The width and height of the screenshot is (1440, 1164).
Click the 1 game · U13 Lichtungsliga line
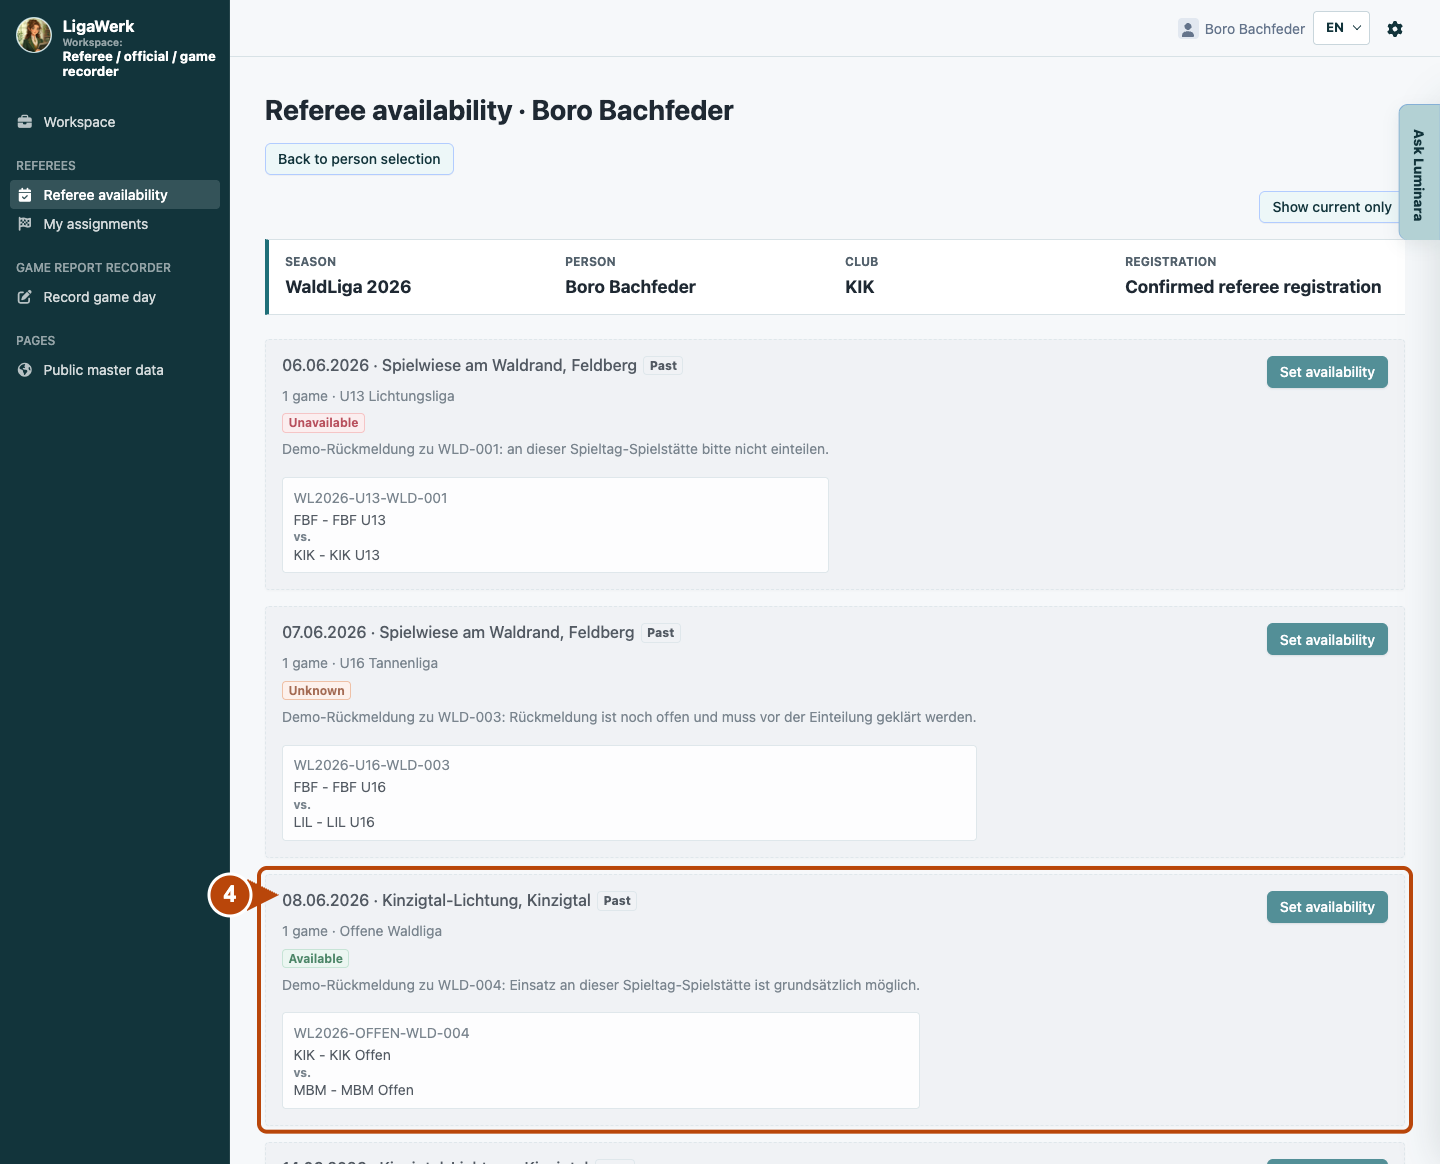tap(368, 396)
